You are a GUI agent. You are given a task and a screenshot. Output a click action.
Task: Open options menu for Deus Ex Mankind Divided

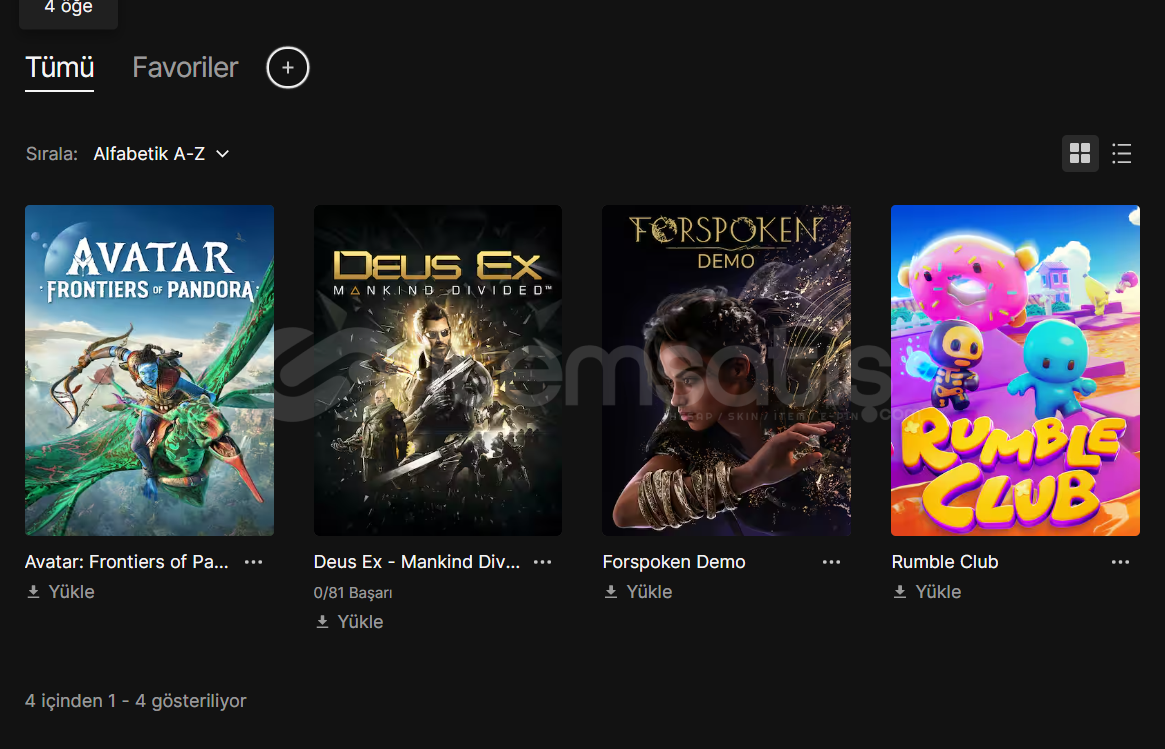tap(542, 562)
